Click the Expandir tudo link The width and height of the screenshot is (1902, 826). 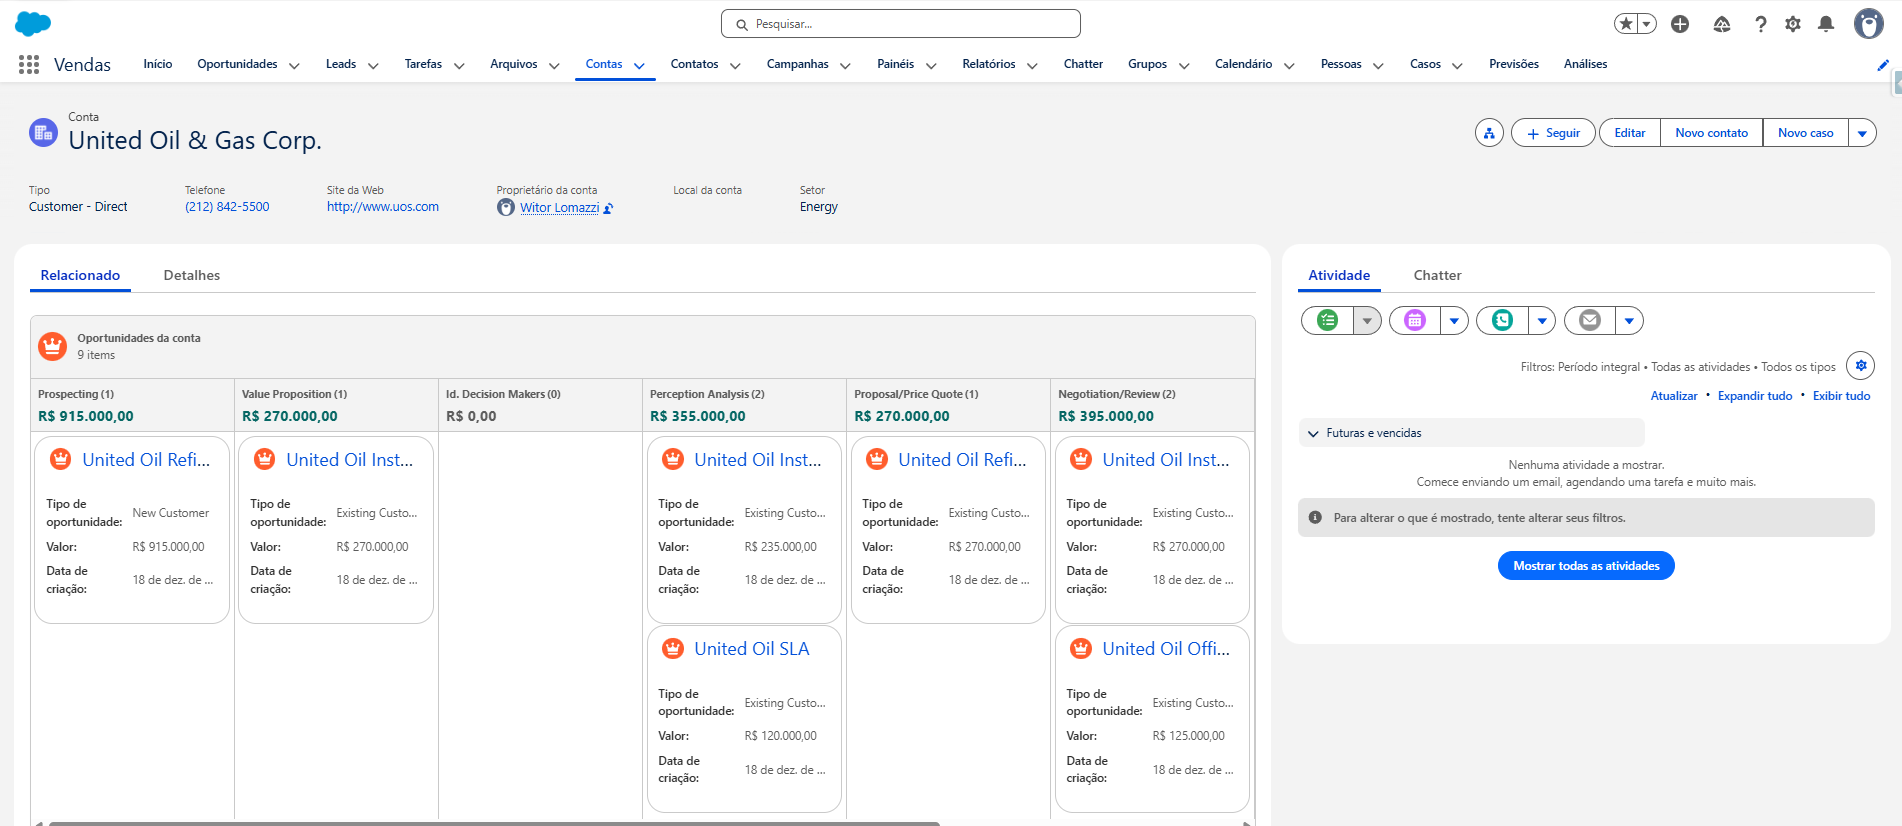(x=1754, y=396)
